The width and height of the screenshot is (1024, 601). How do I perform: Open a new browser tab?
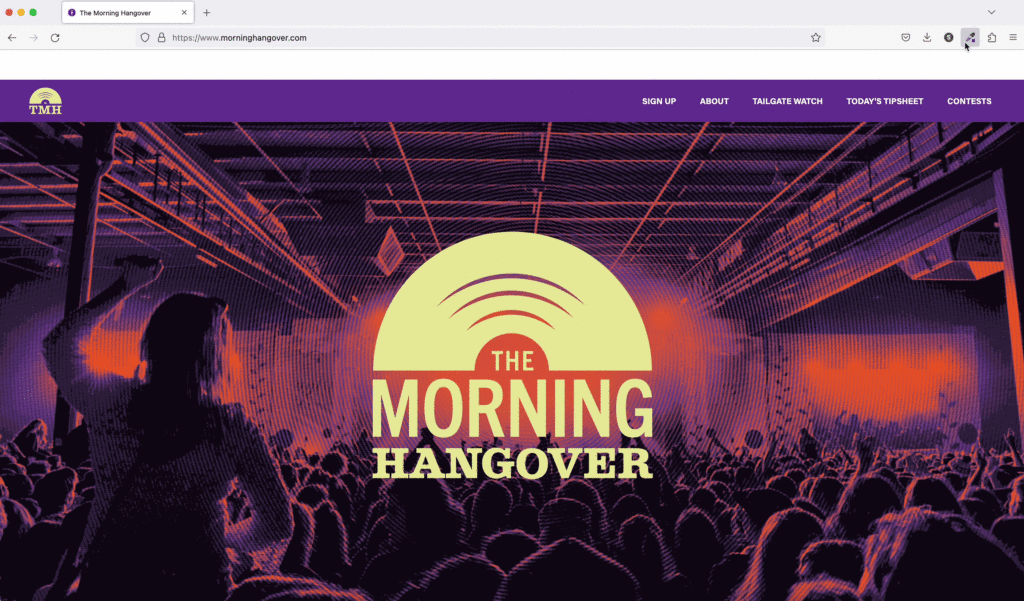tap(206, 12)
